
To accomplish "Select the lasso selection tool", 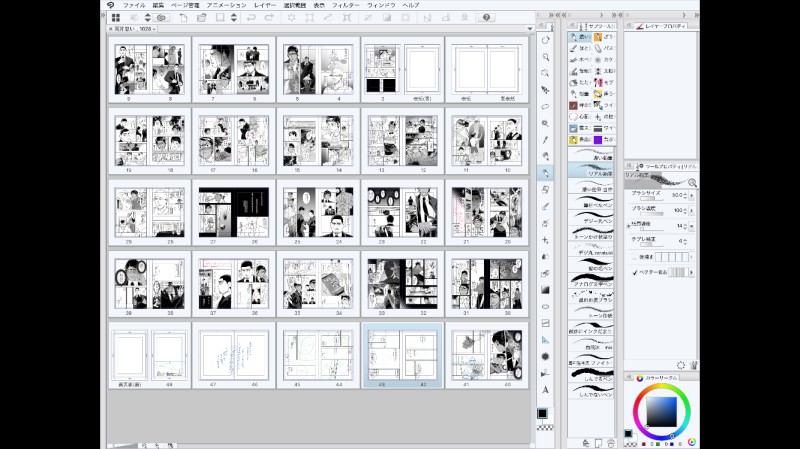I will click(x=545, y=107).
